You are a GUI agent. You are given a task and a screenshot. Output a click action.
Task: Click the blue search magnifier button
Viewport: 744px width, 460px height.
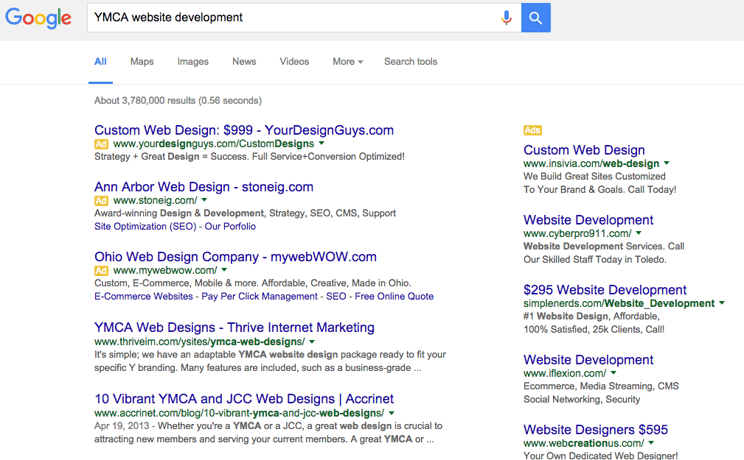click(536, 18)
